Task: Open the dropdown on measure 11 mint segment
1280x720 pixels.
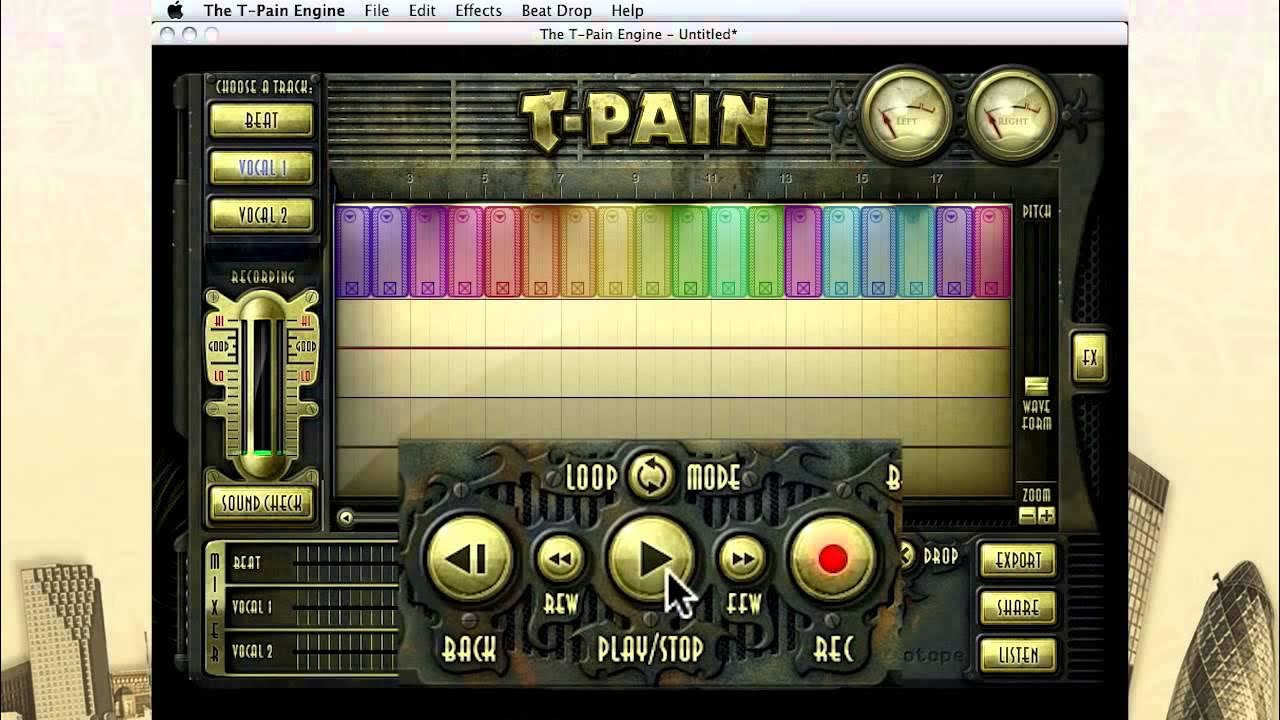Action: [726, 216]
